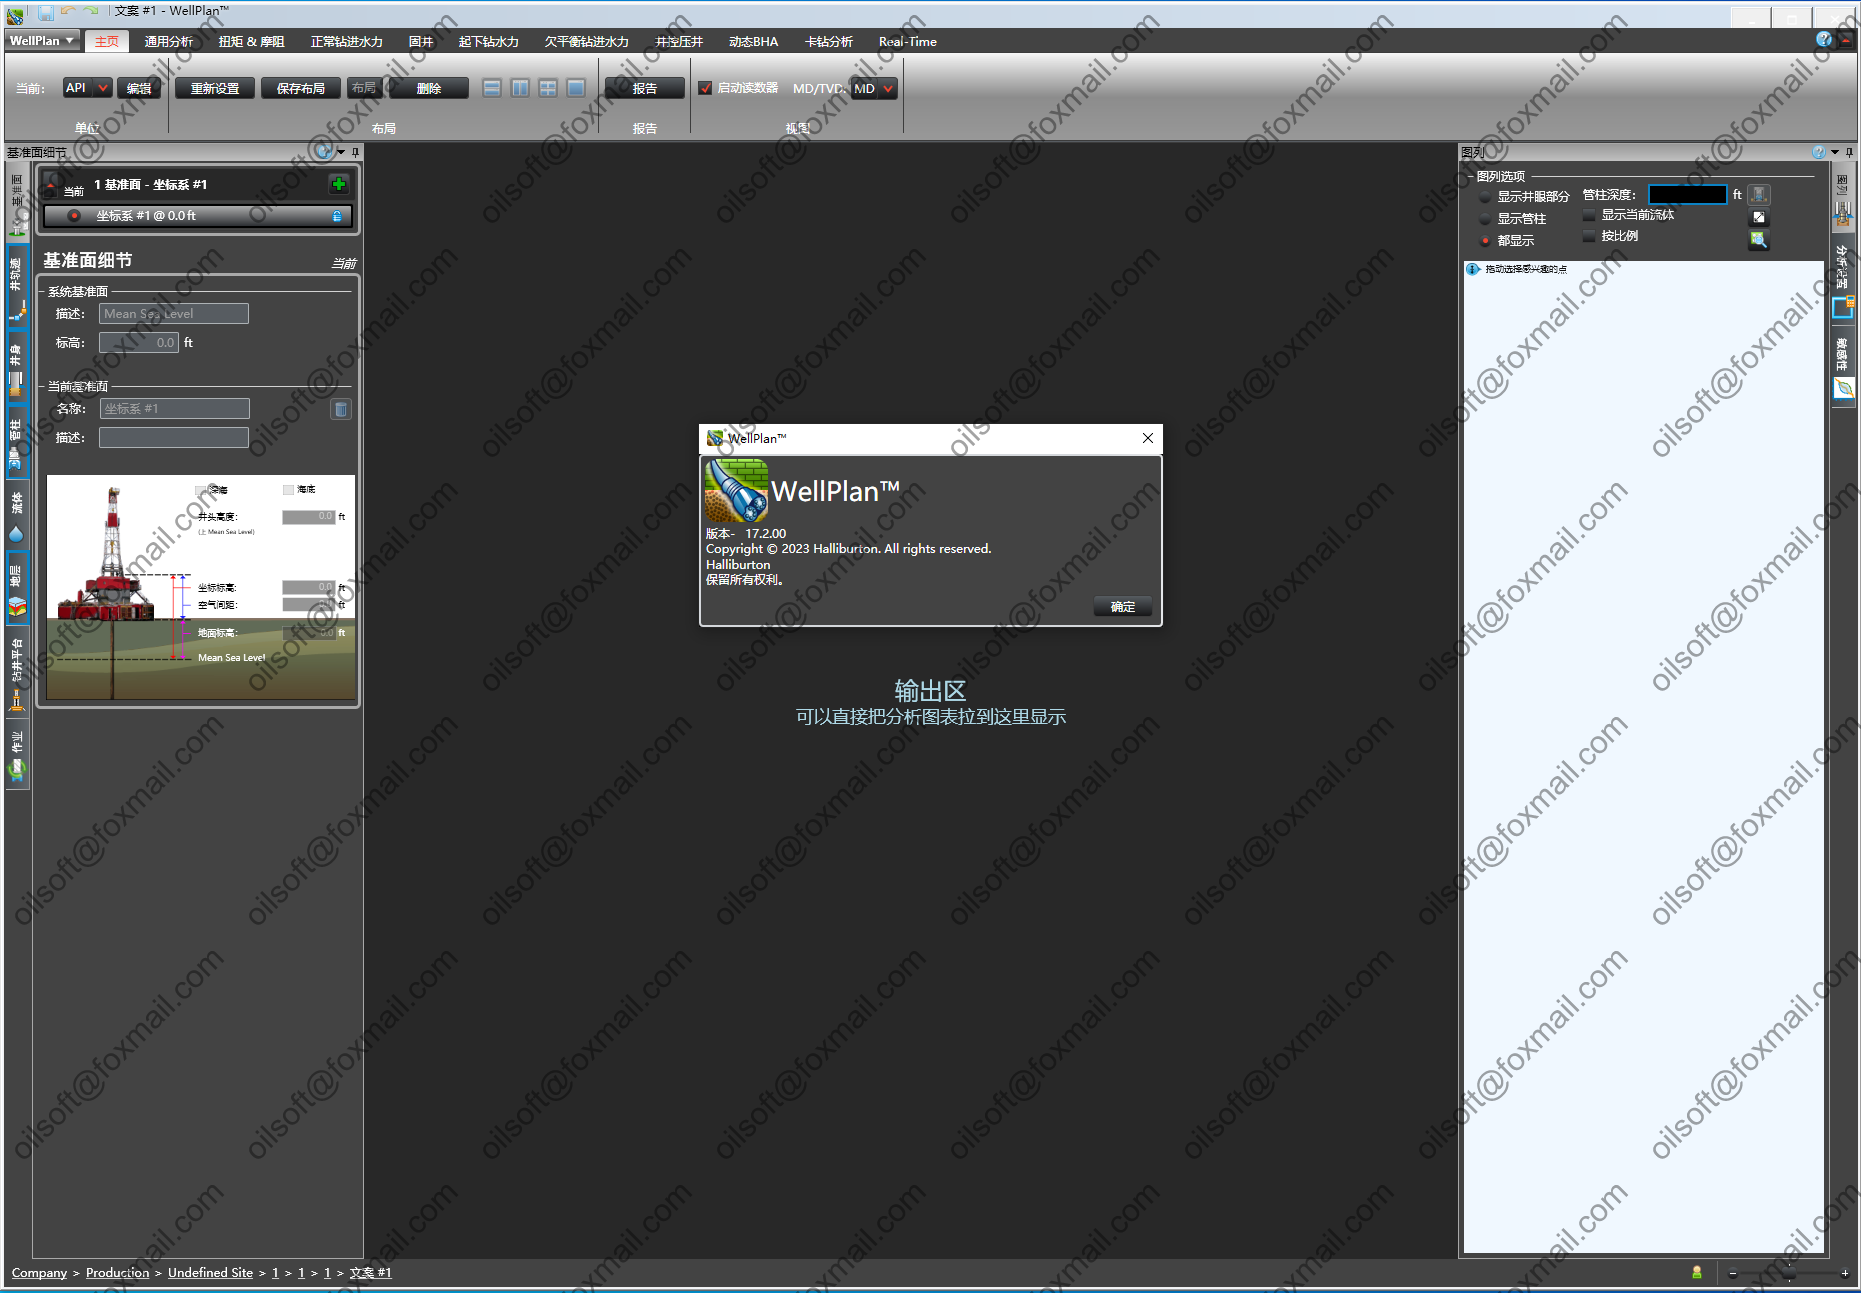The image size is (1861, 1293).
Task: Toggle 启动读数器 checkbox
Action: (705, 88)
